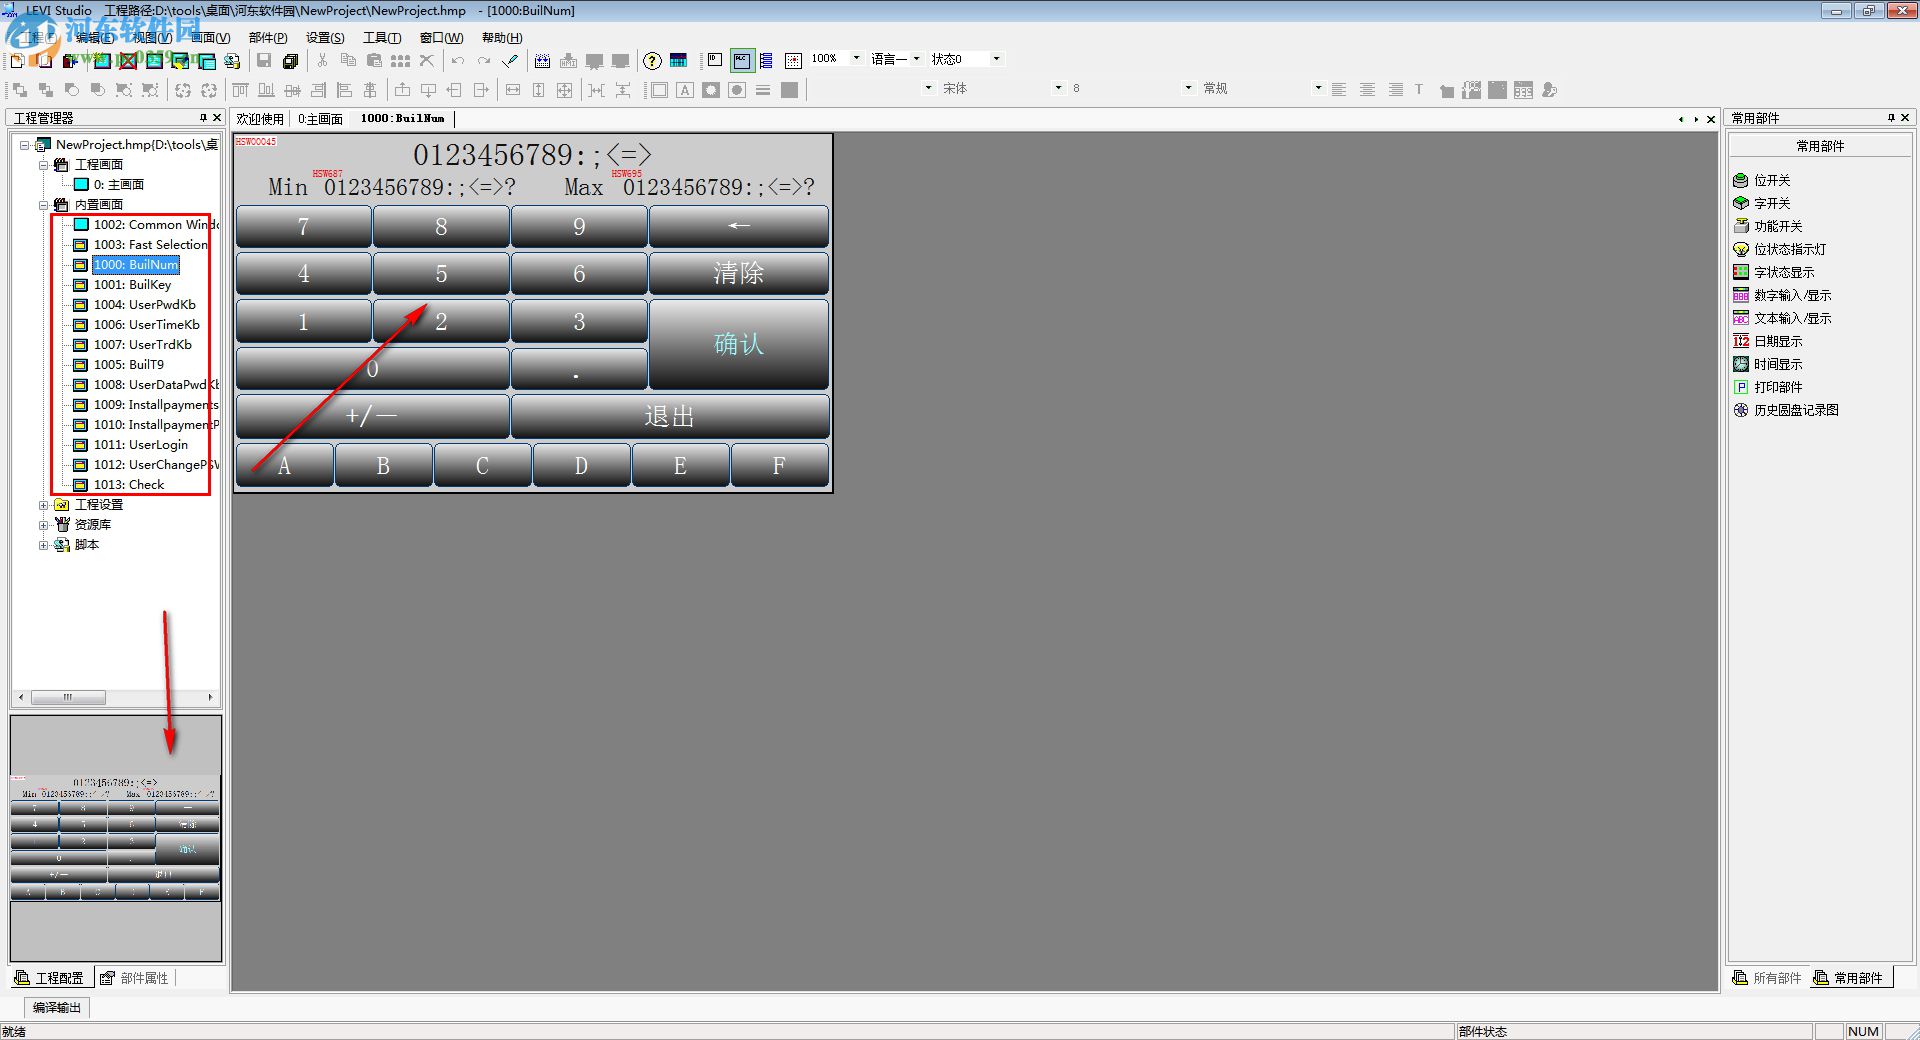Image resolution: width=1920 pixels, height=1040 pixels.
Task: Select 历史圆盘记录图 component
Action: pos(1786,410)
